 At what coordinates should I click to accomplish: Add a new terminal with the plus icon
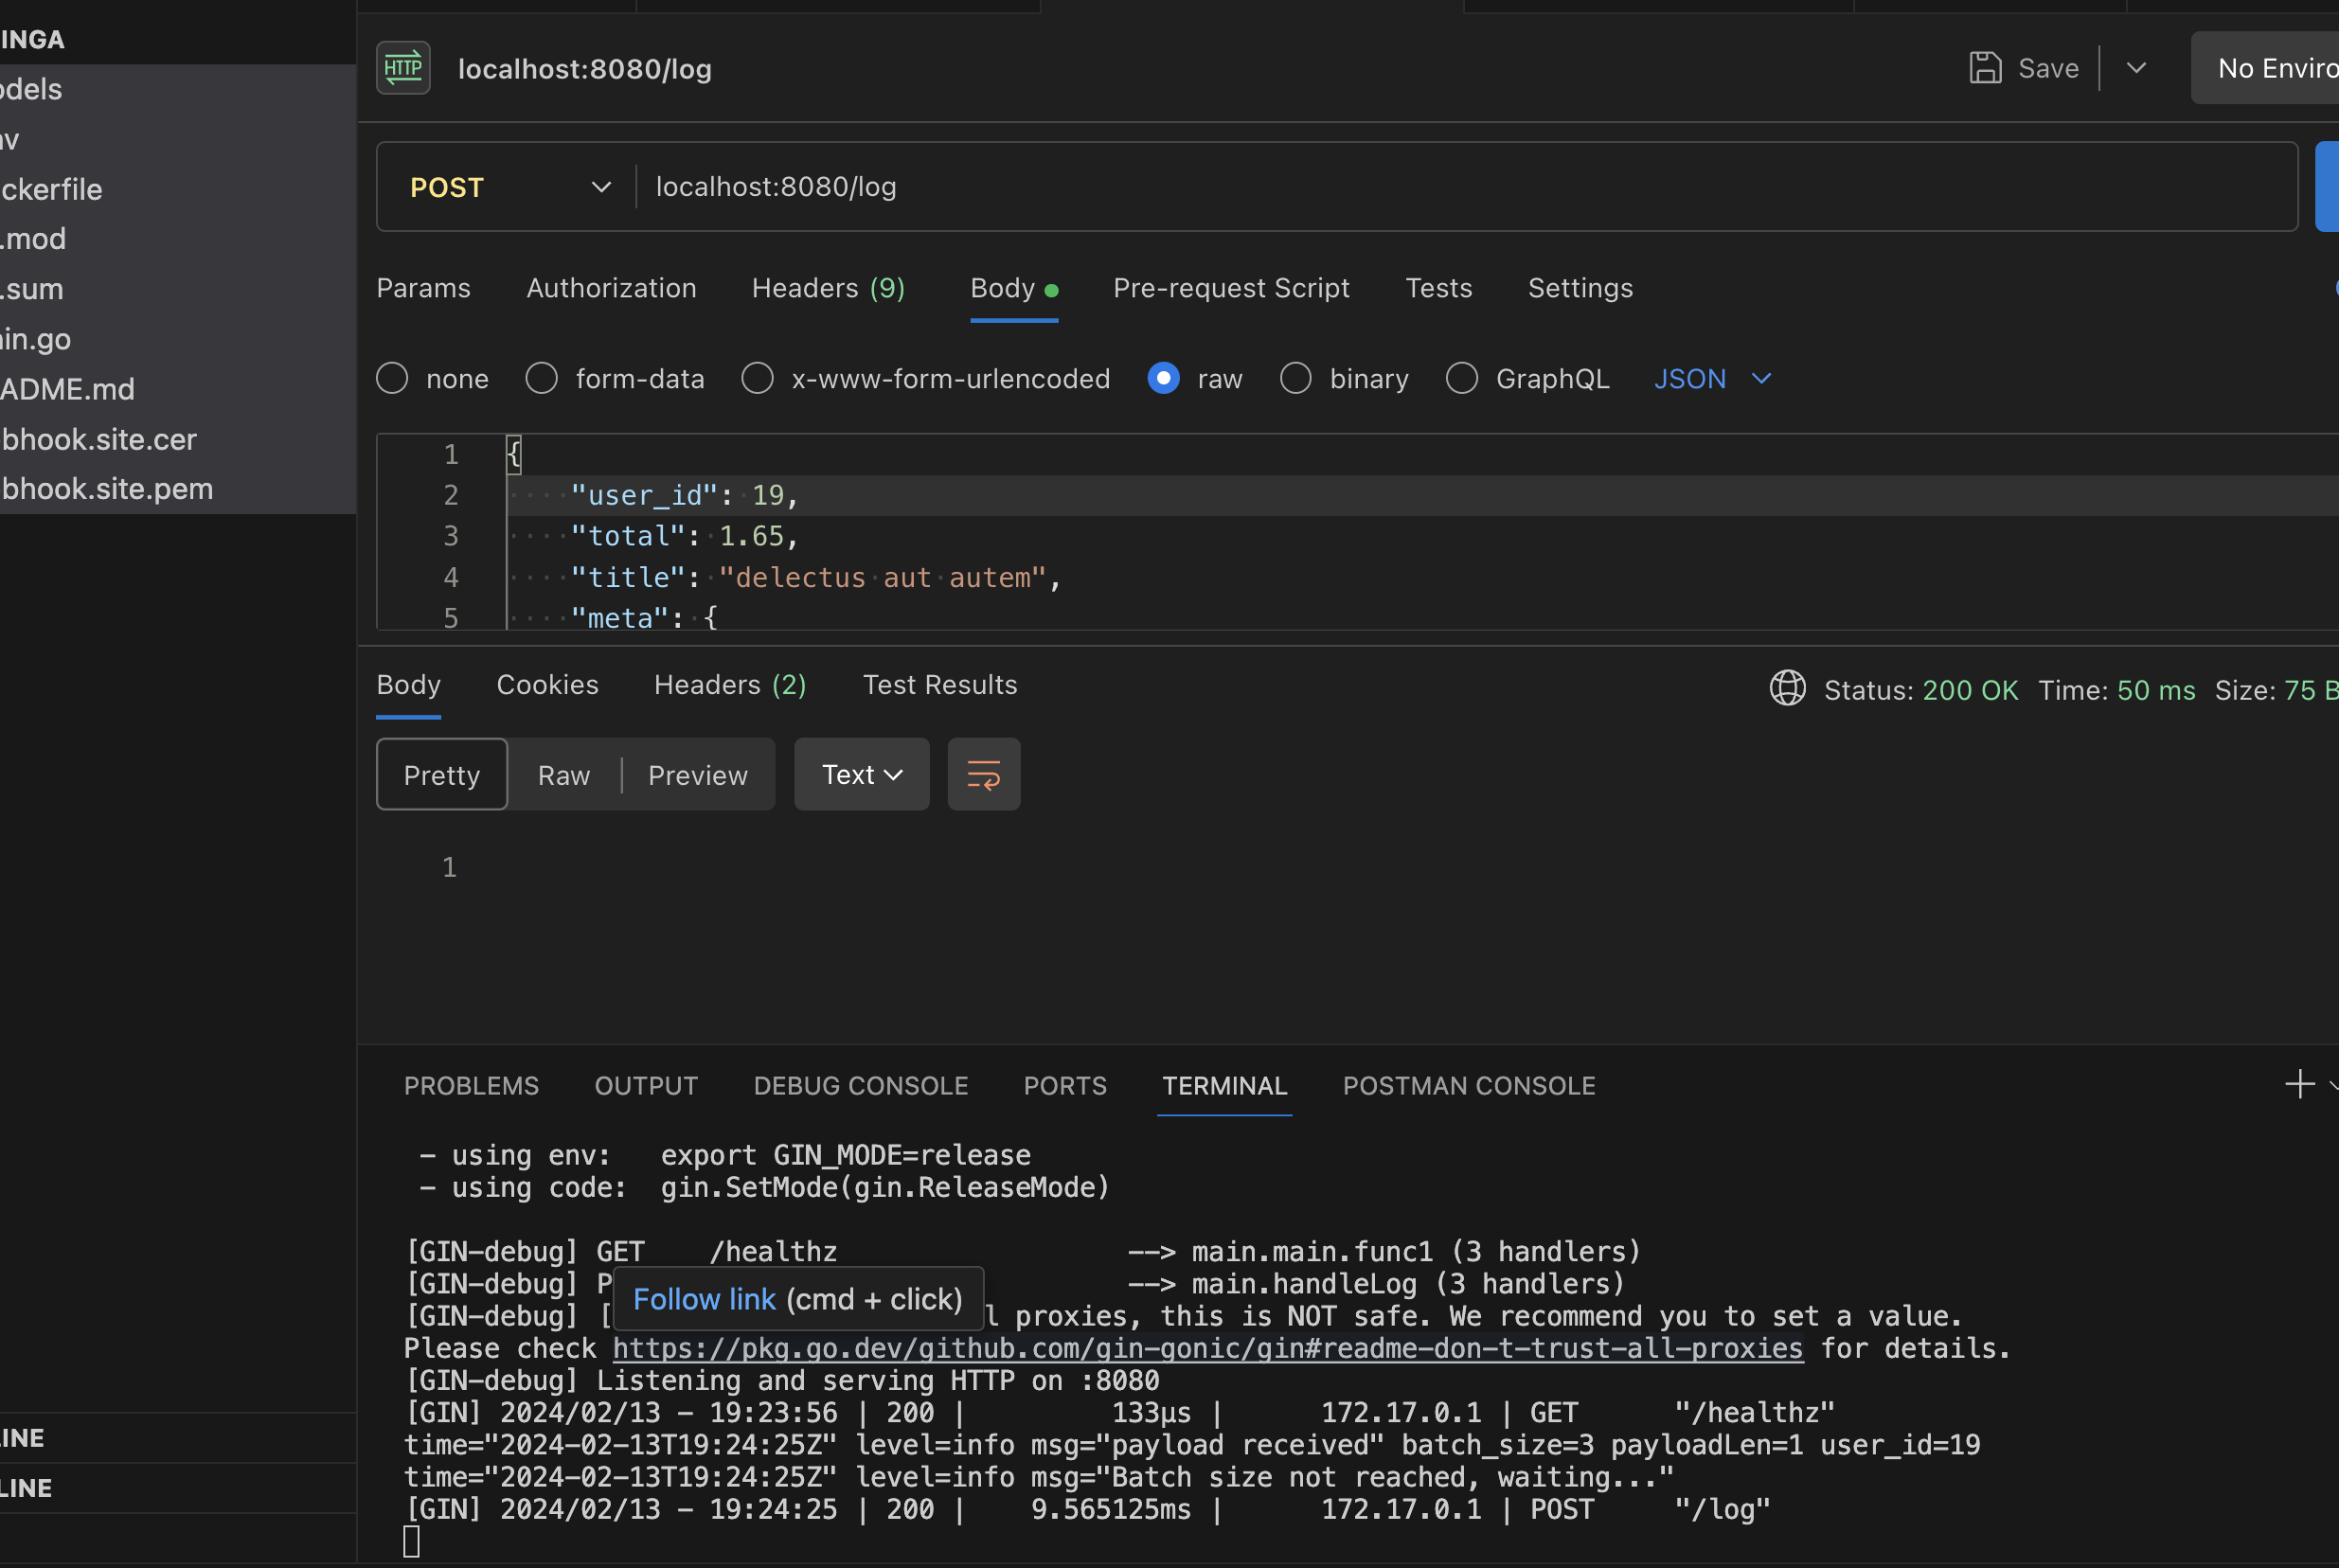(2299, 1084)
